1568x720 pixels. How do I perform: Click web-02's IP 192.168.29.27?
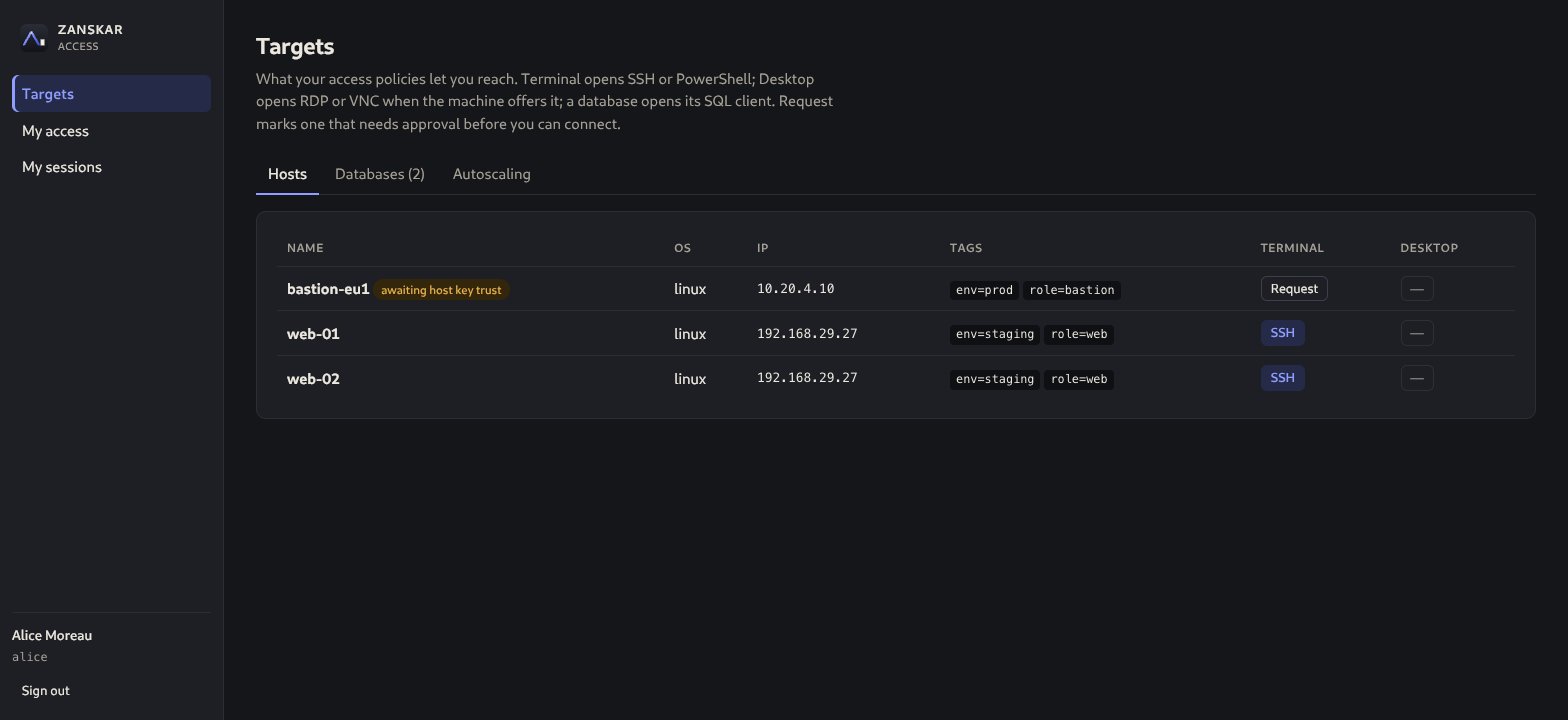807,378
